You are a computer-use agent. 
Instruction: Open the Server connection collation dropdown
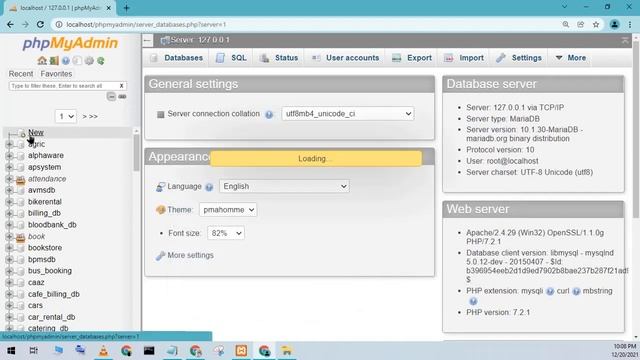[348, 113]
